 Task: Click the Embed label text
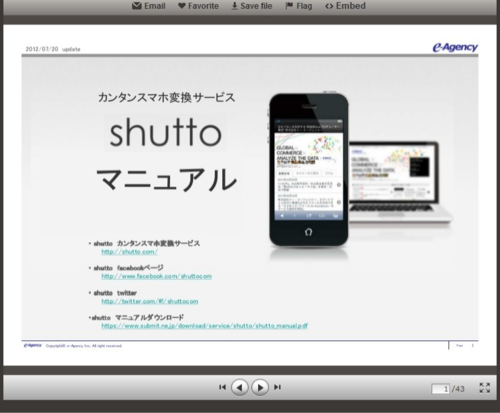coord(351,6)
